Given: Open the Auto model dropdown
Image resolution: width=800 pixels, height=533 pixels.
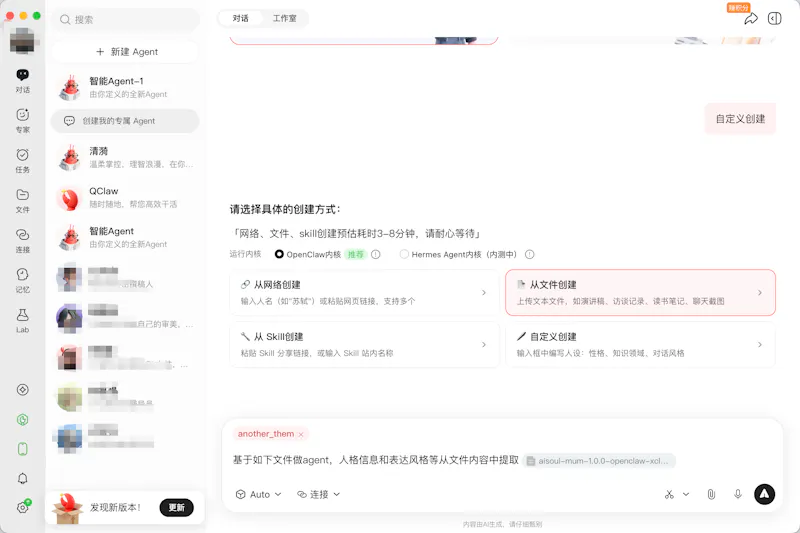Looking at the screenshot, I should (259, 494).
